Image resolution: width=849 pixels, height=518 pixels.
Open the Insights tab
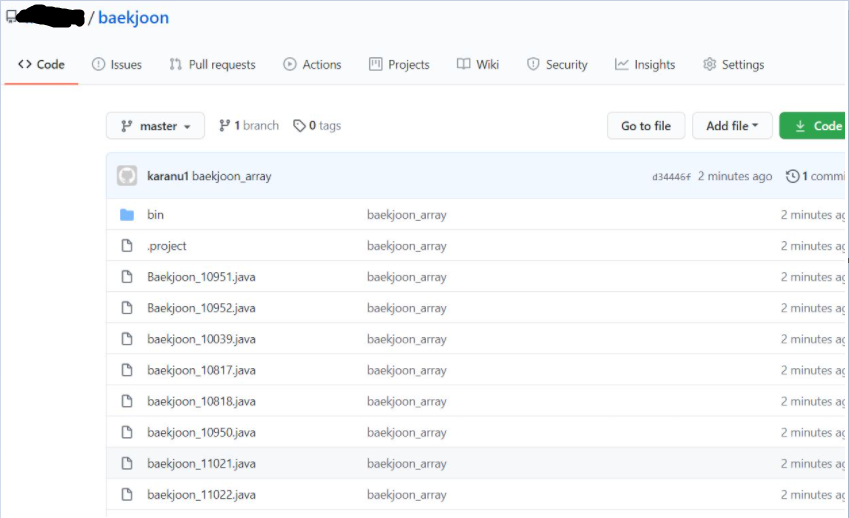tap(645, 64)
